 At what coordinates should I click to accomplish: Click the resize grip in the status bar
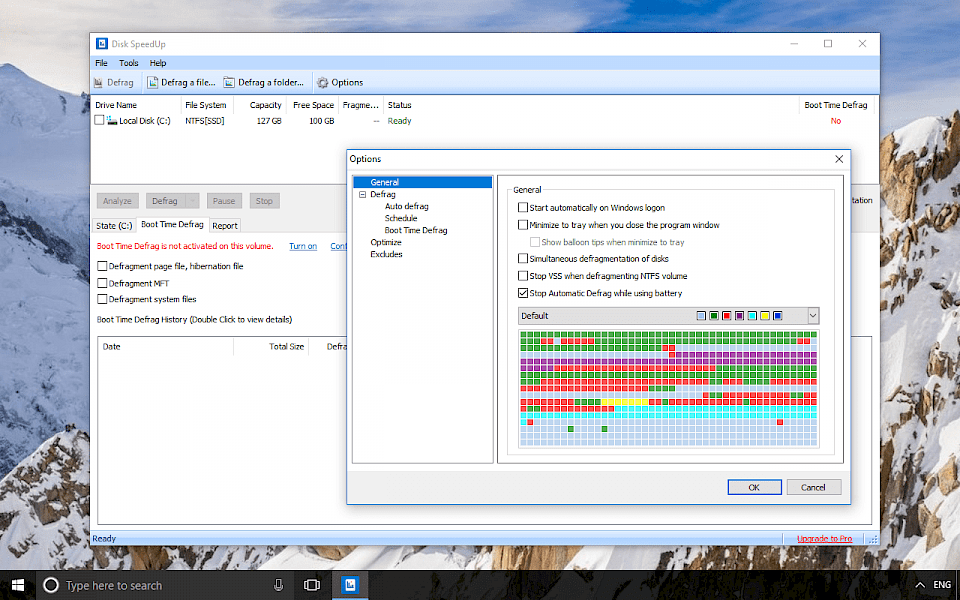pyautogui.click(x=874, y=539)
